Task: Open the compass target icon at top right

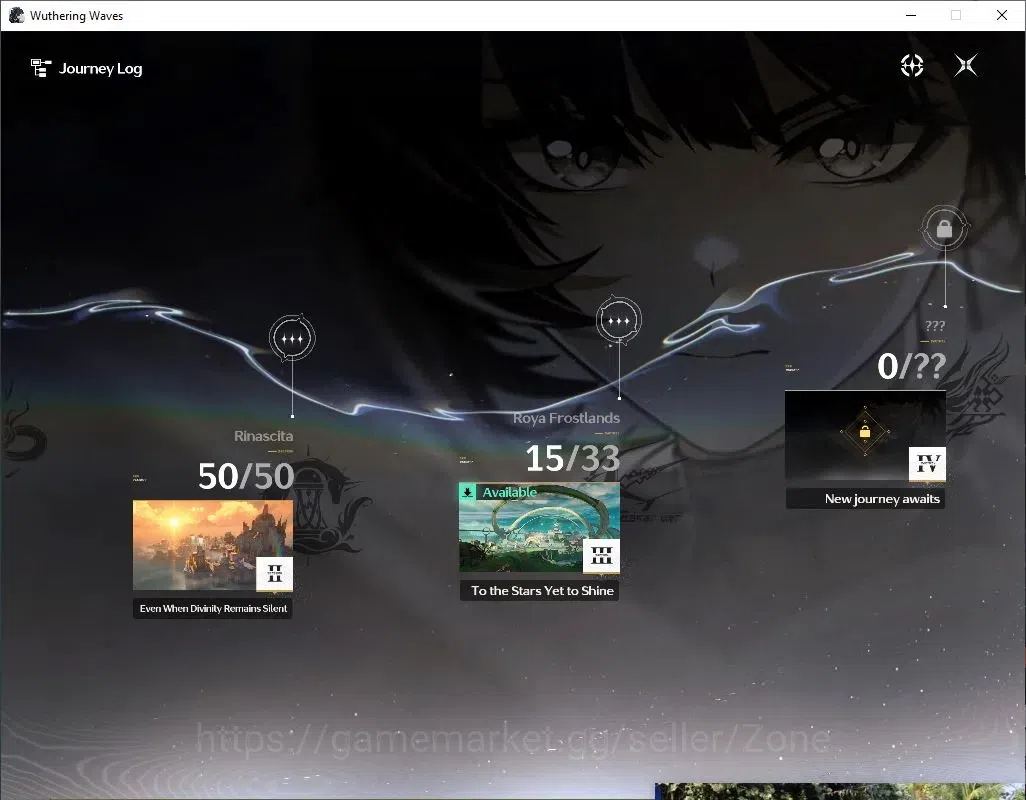Action: [x=911, y=65]
